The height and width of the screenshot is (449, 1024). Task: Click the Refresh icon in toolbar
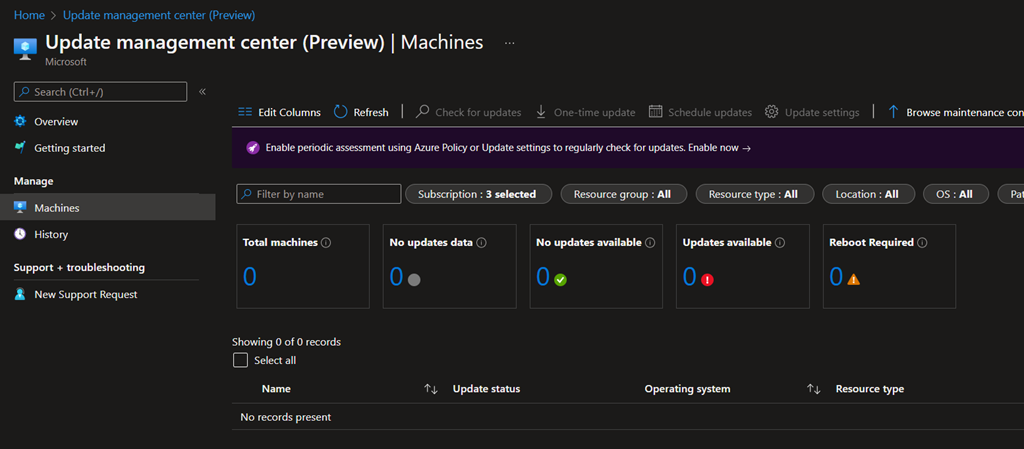tap(341, 112)
